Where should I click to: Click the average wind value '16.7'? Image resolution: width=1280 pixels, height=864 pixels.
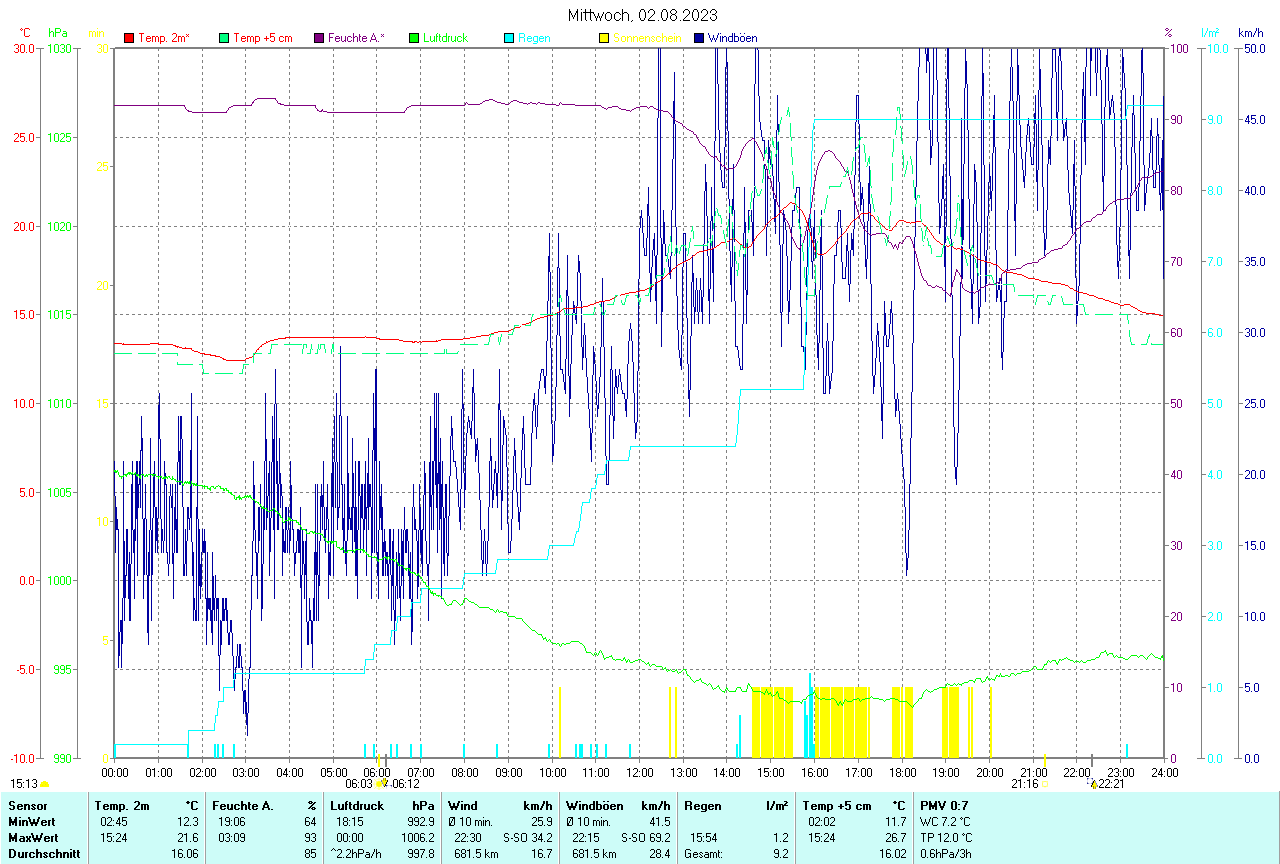coord(541,854)
